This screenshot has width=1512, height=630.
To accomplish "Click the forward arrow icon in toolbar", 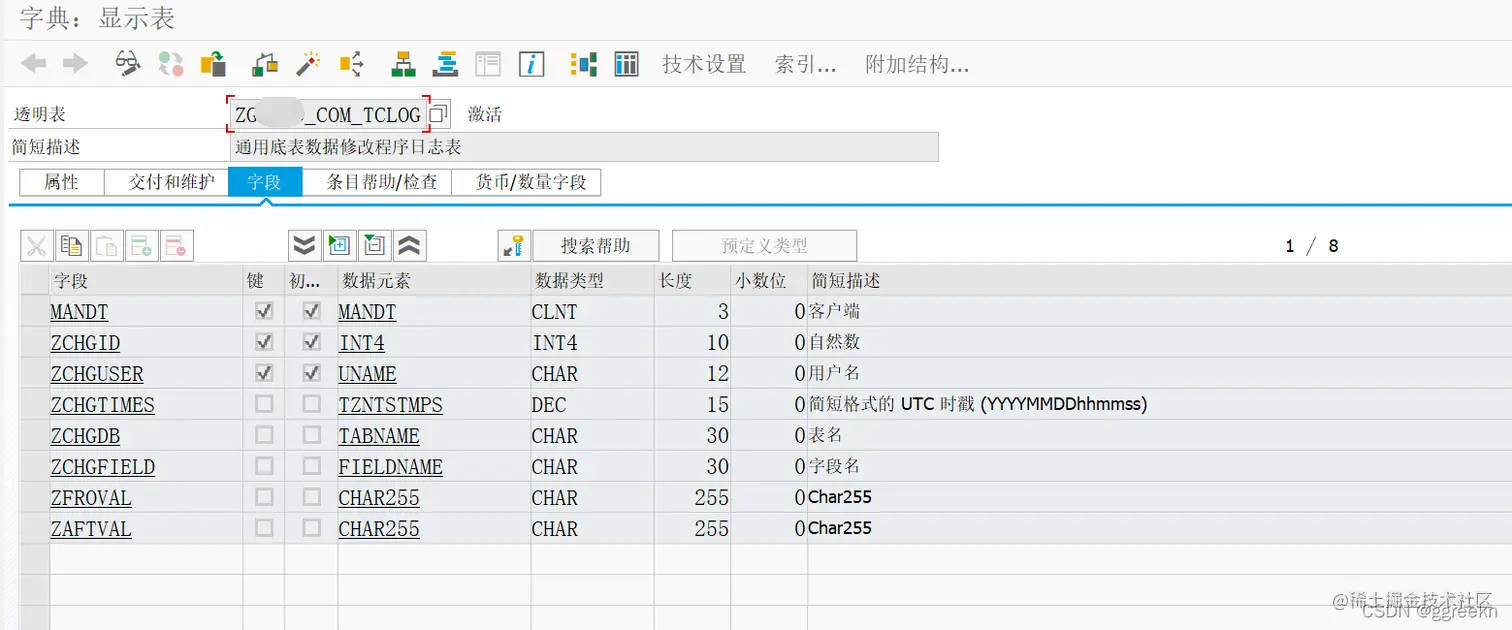I will click(x=76, y=64).
